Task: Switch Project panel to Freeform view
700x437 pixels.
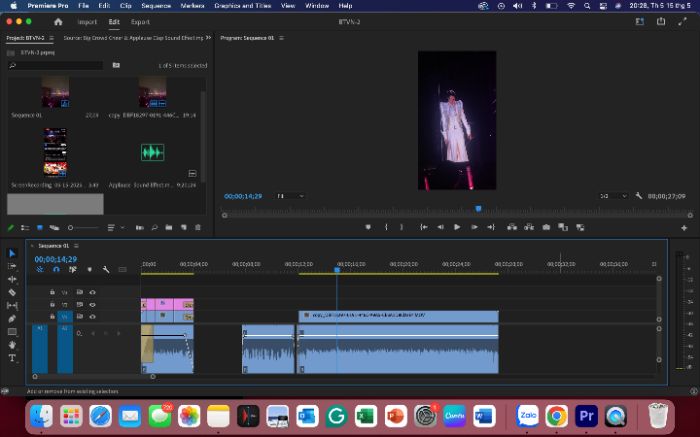Action: (54, 228)
